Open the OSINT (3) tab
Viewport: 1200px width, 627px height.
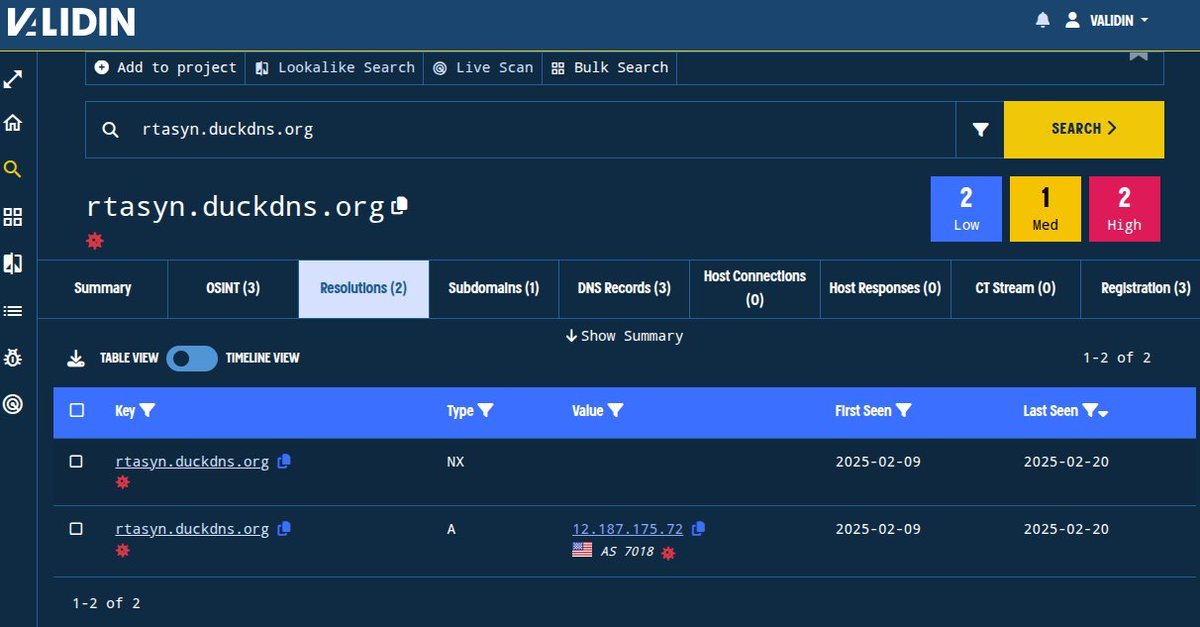click(x=232, y=288)
